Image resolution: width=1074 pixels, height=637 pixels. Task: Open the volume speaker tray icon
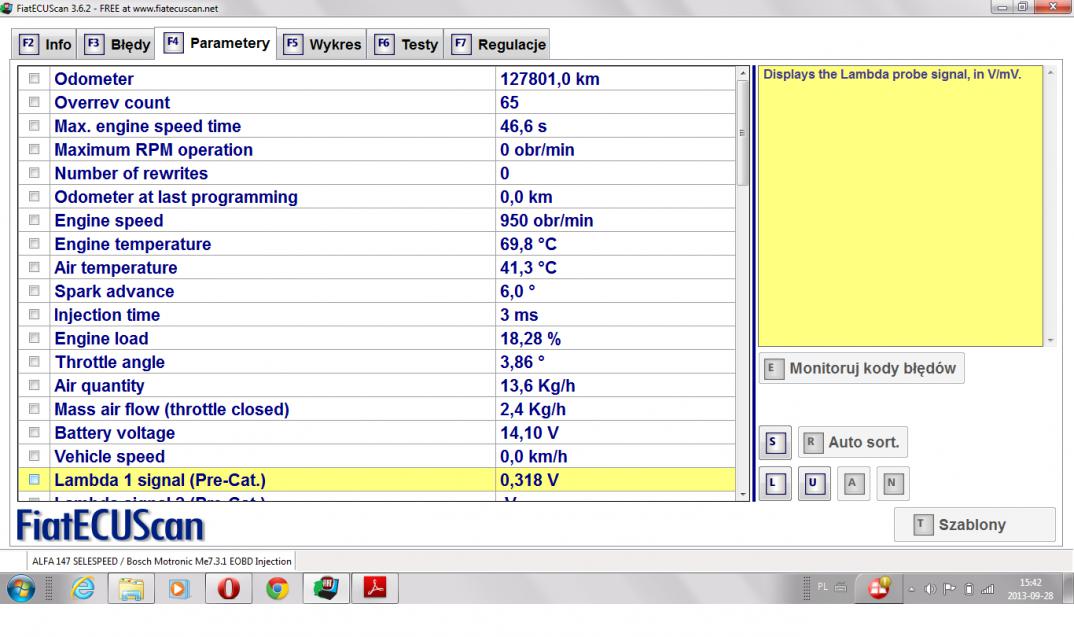(929, 589)
